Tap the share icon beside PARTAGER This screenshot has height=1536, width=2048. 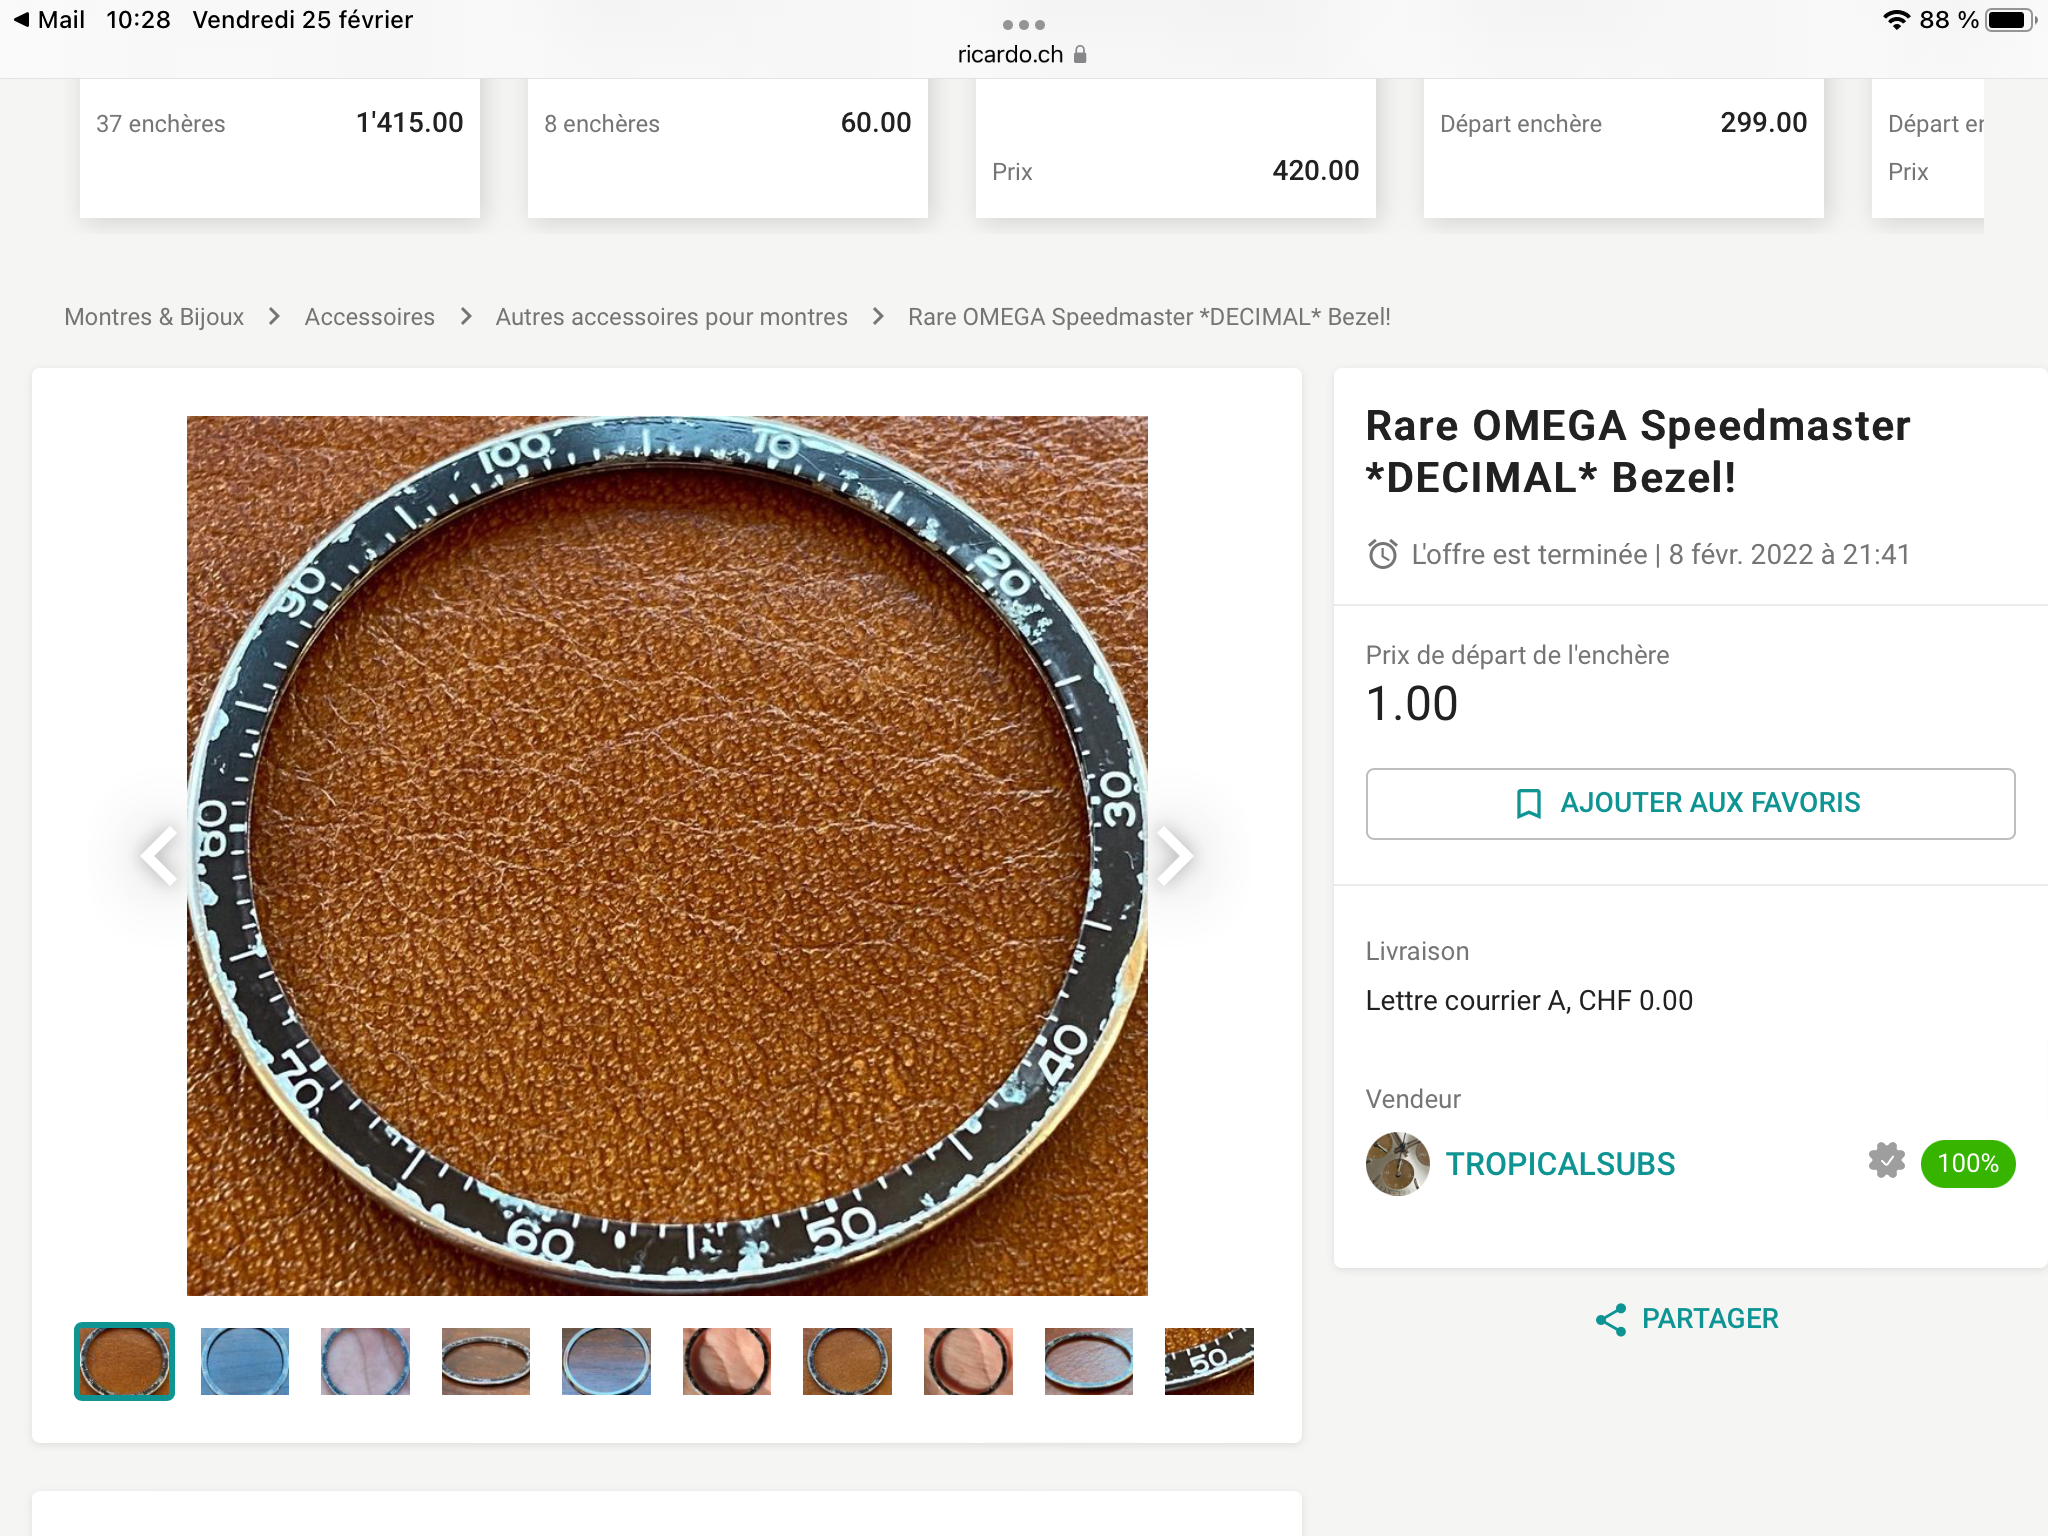click(x=1610, y=1319)
